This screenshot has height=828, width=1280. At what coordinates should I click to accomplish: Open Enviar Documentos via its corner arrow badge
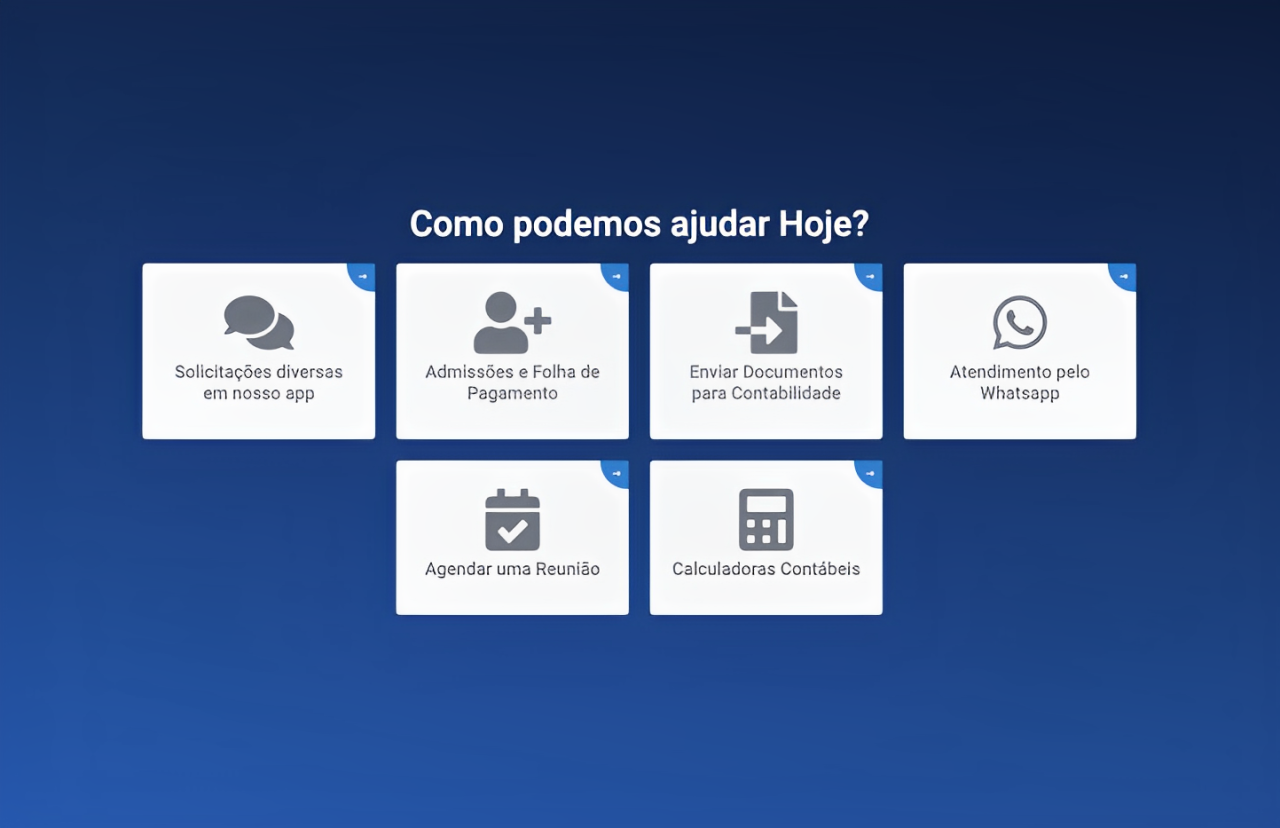tap(870, 276)
